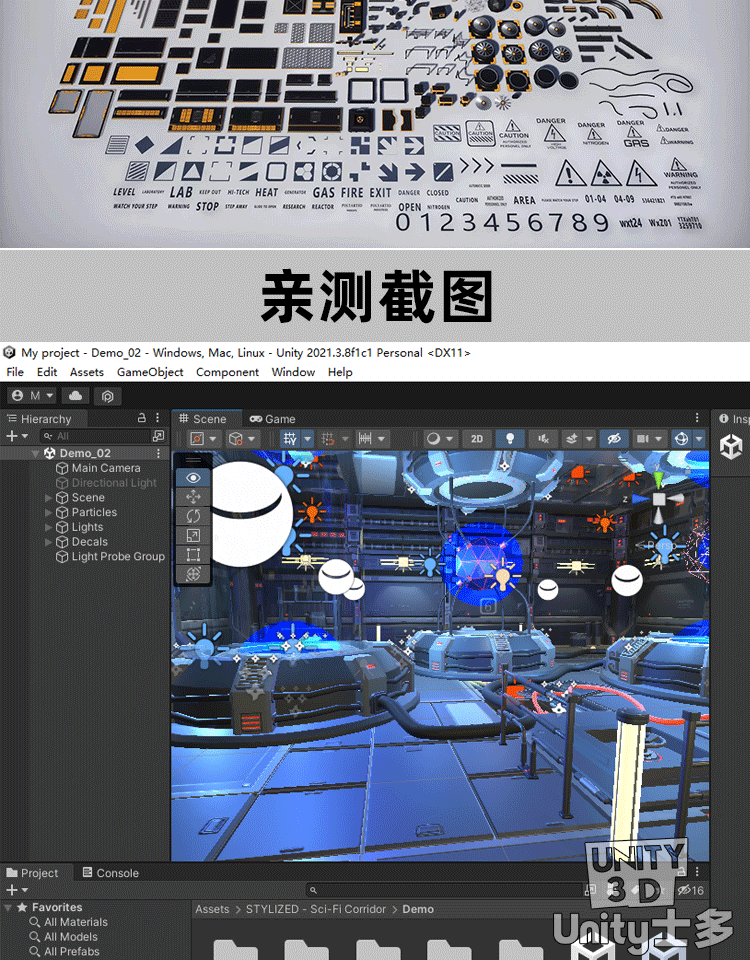This screenshot has width=750, height=960.
Task: Click the Unity cube icon in Inspector panel
Action: pos(731,447)
